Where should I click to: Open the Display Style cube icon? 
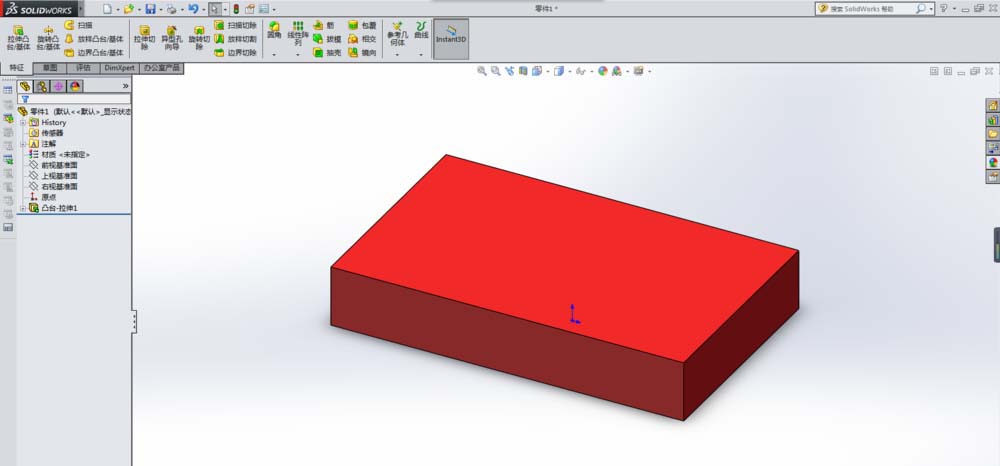[x=559, y=71]
